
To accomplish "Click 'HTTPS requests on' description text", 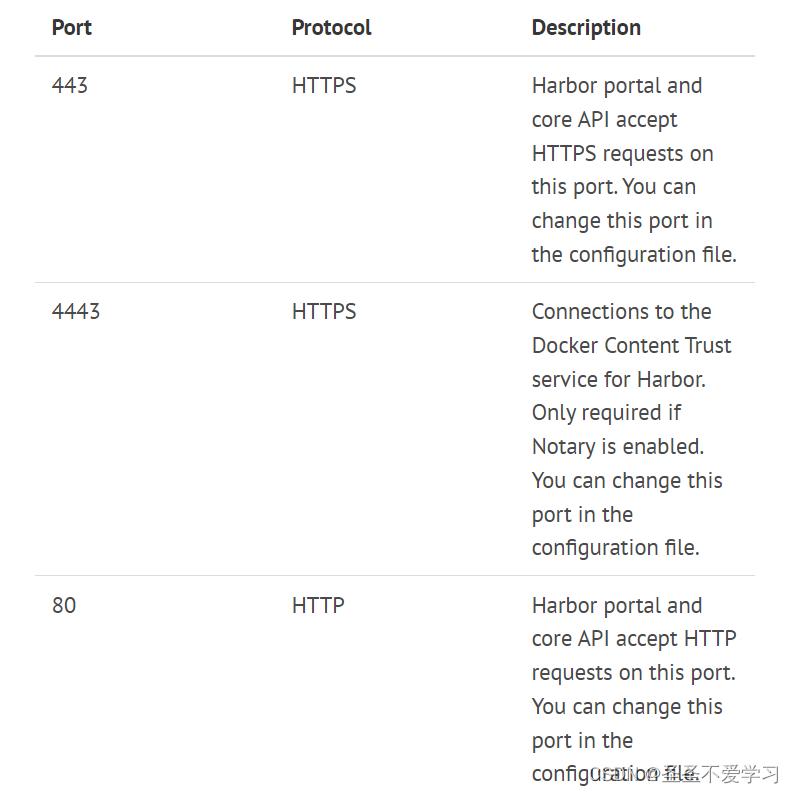I will tap(623, 153).
